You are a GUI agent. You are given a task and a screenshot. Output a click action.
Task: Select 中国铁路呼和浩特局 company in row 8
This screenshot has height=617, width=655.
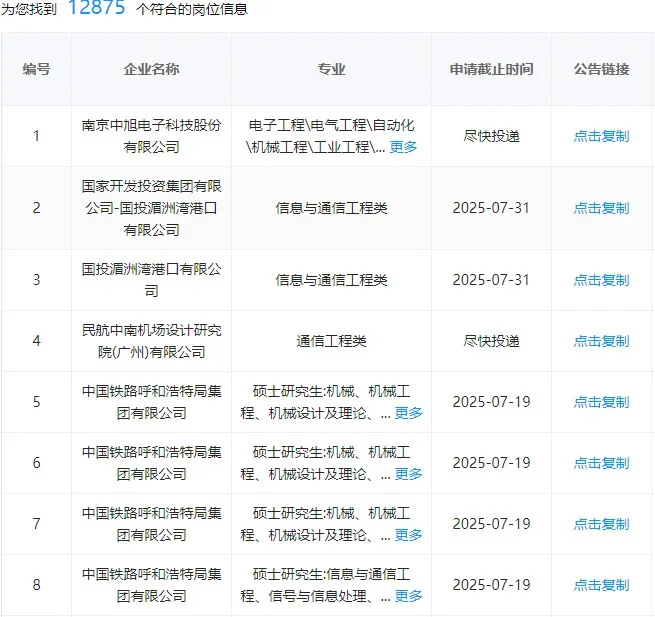[x=151, y=585]
